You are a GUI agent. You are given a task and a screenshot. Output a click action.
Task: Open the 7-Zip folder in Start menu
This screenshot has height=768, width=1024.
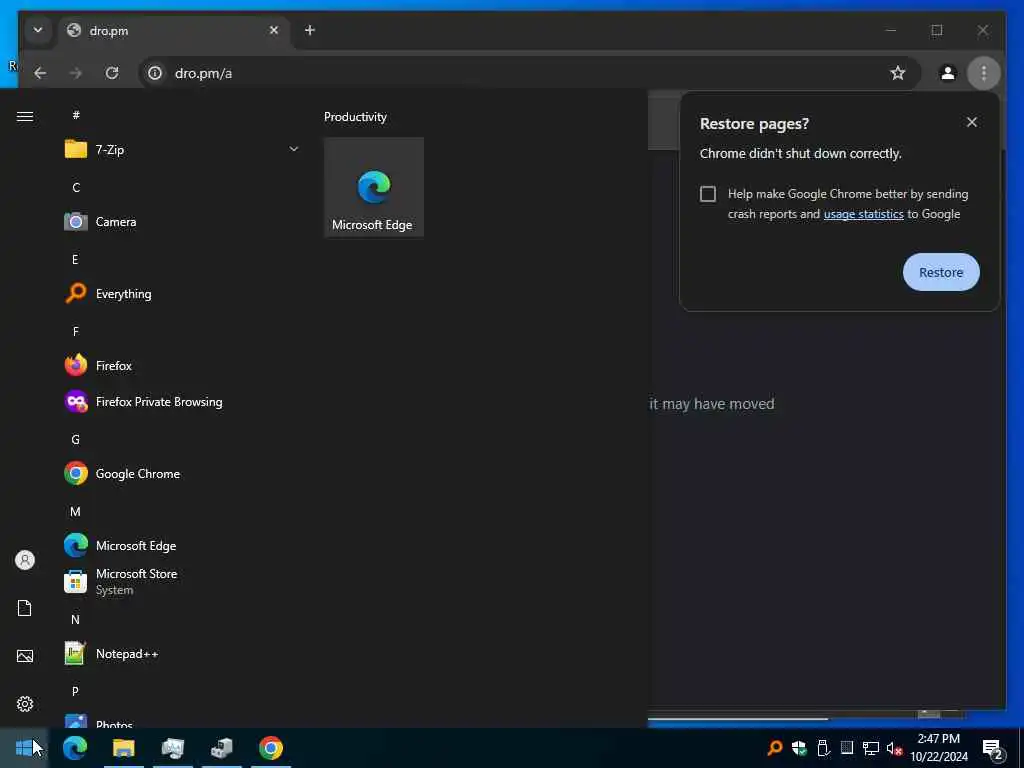click(x=182, y=150)
